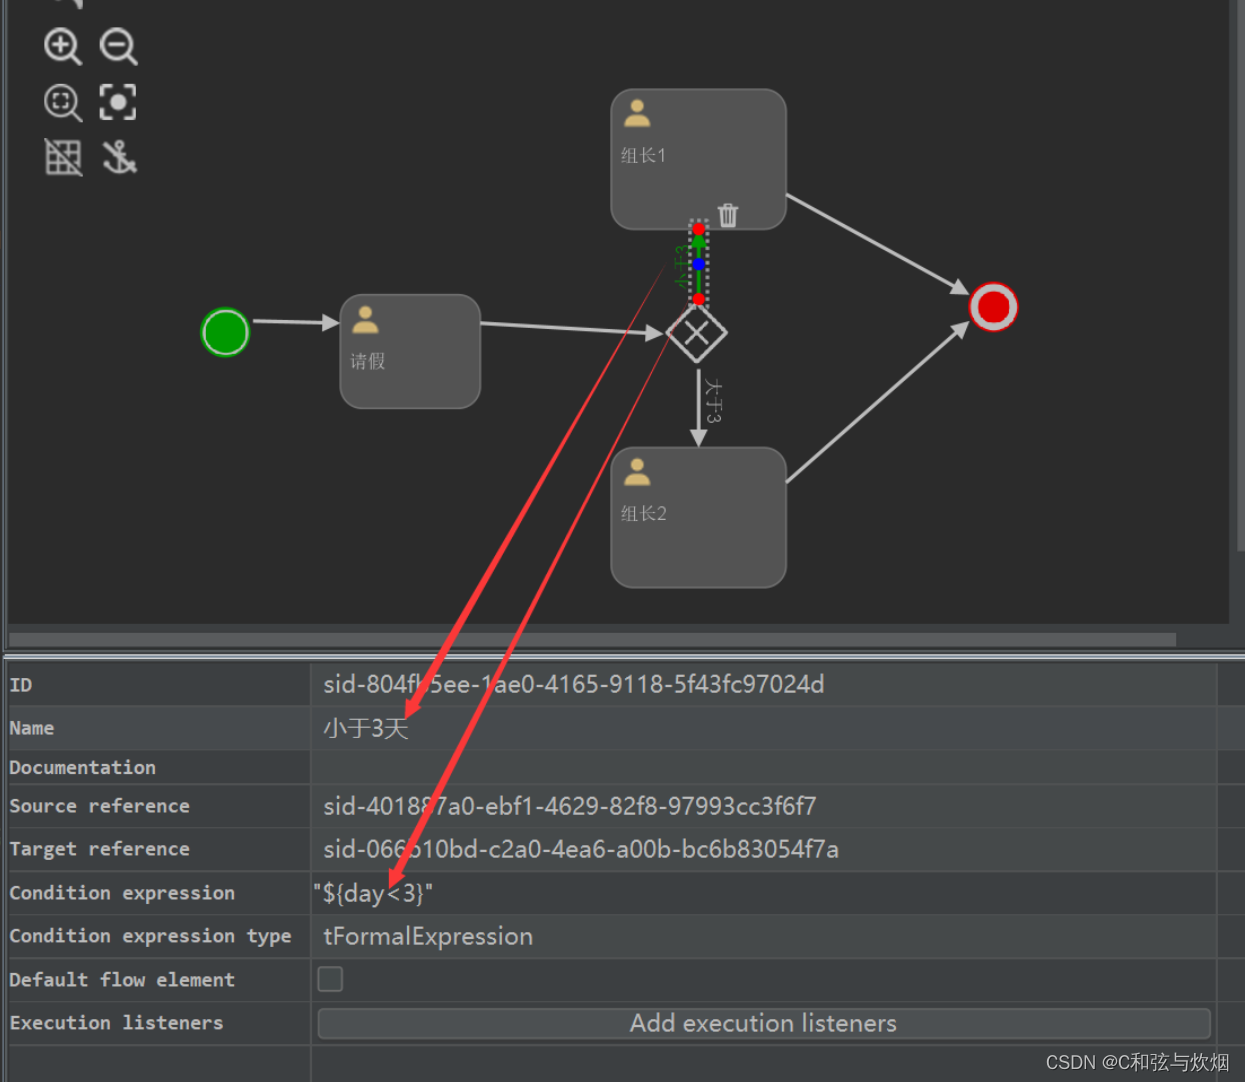1245x1082 pixels.
Task: Click the center-focus icon in the toolbar
Action: [x=117, y=102]
